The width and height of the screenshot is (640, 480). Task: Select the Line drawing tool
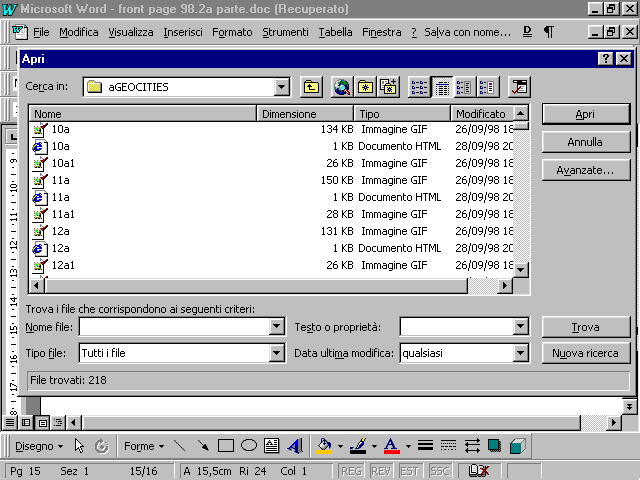179,446
